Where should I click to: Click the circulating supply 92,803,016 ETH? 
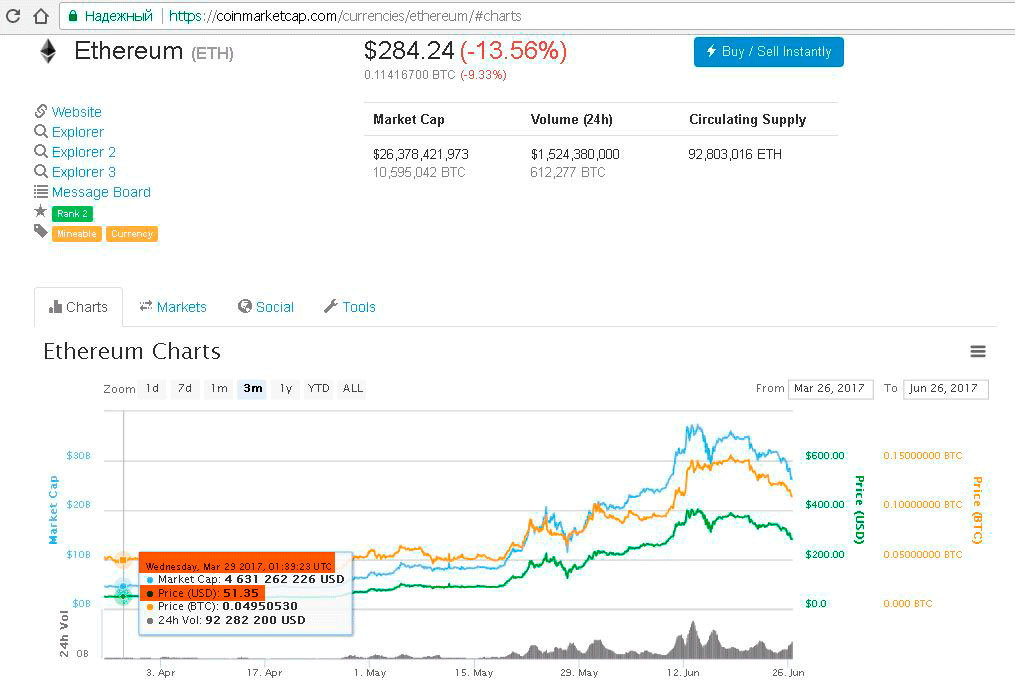point(735,154)
